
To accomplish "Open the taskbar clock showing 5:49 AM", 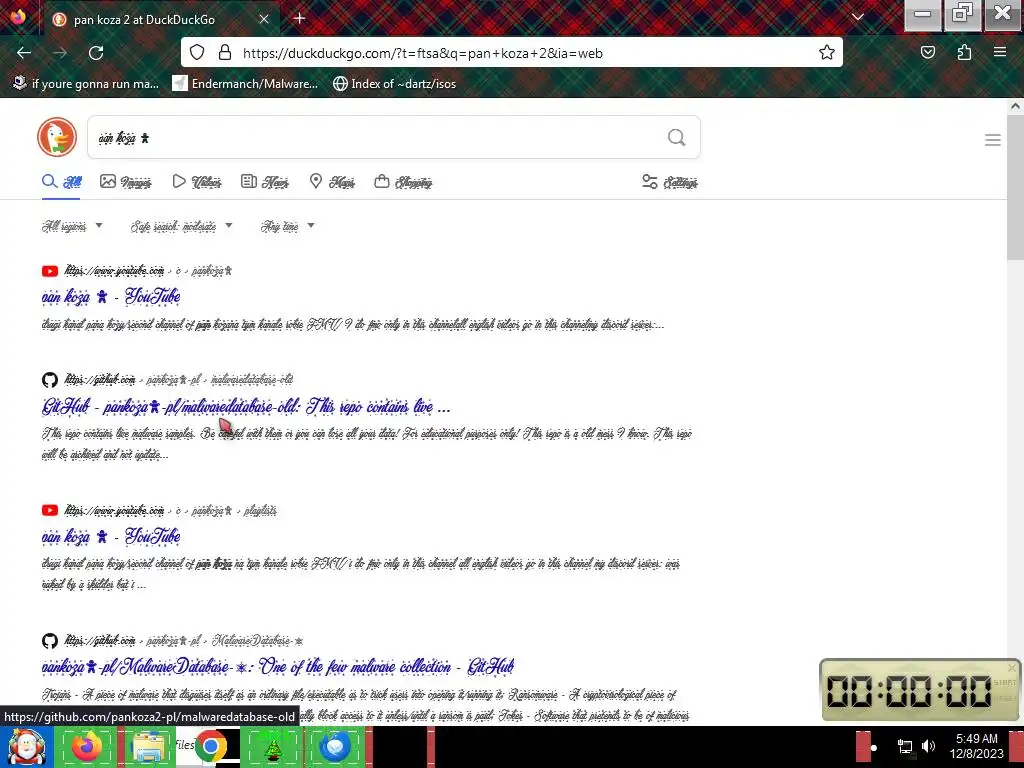I will [976, 746].
